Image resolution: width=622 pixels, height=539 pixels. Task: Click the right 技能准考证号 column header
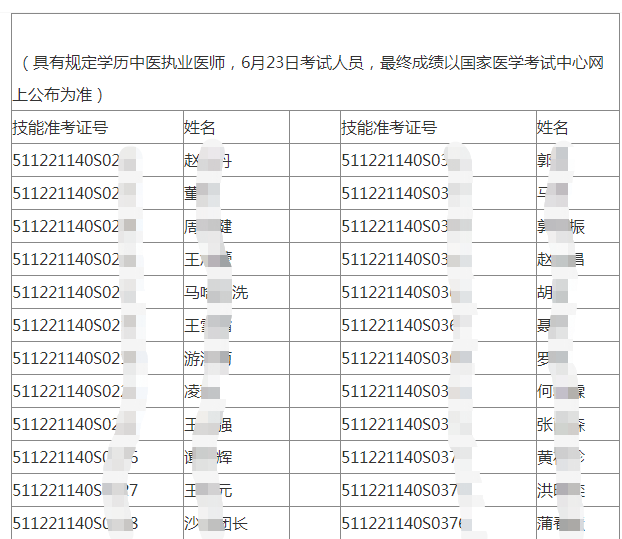(389, 128)
